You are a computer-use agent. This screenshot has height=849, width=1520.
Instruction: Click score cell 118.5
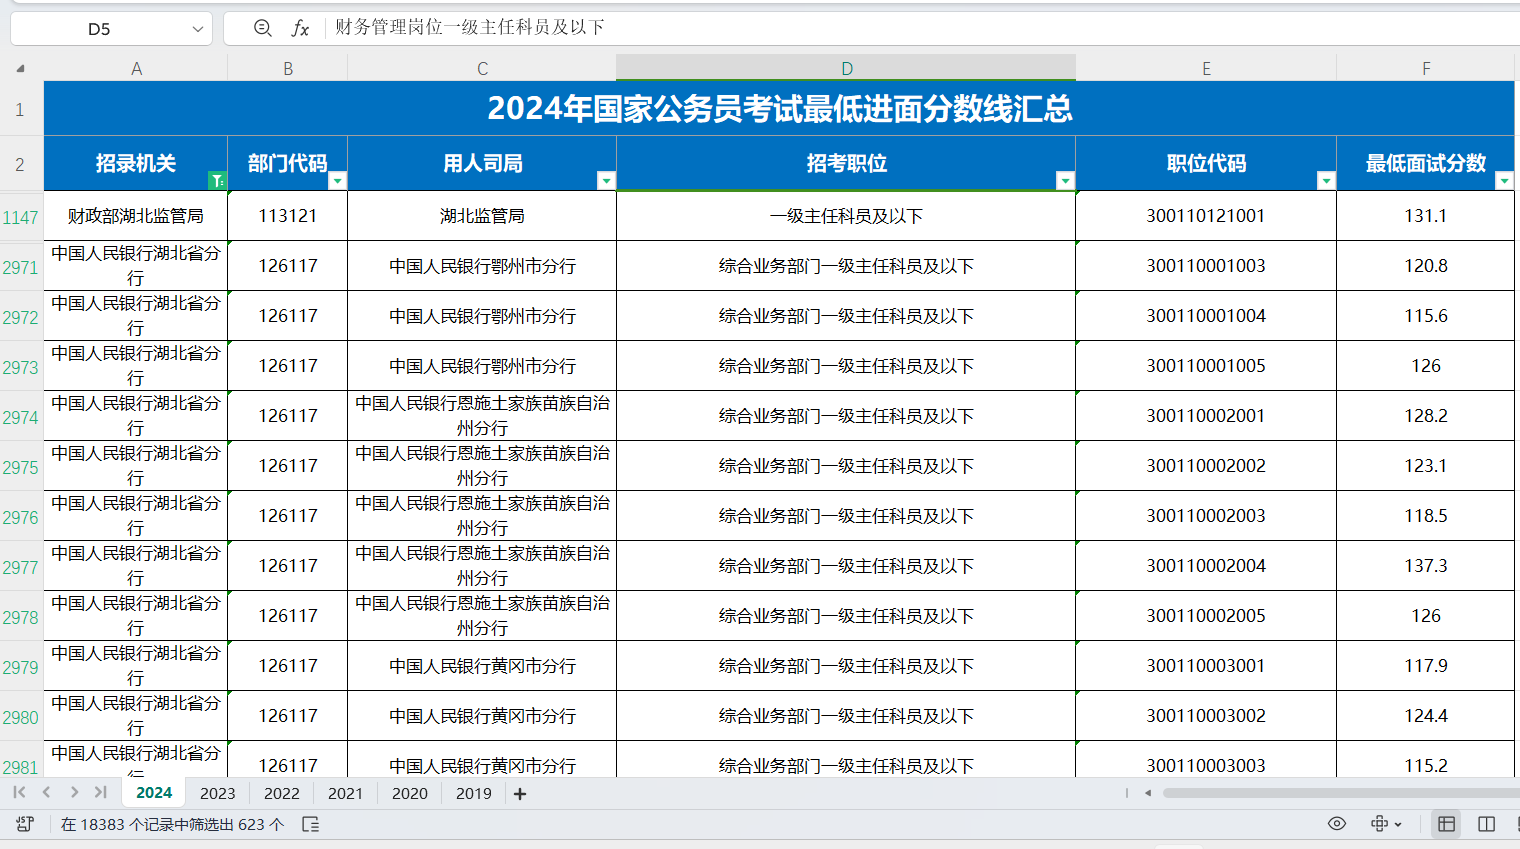[1426, 516]
